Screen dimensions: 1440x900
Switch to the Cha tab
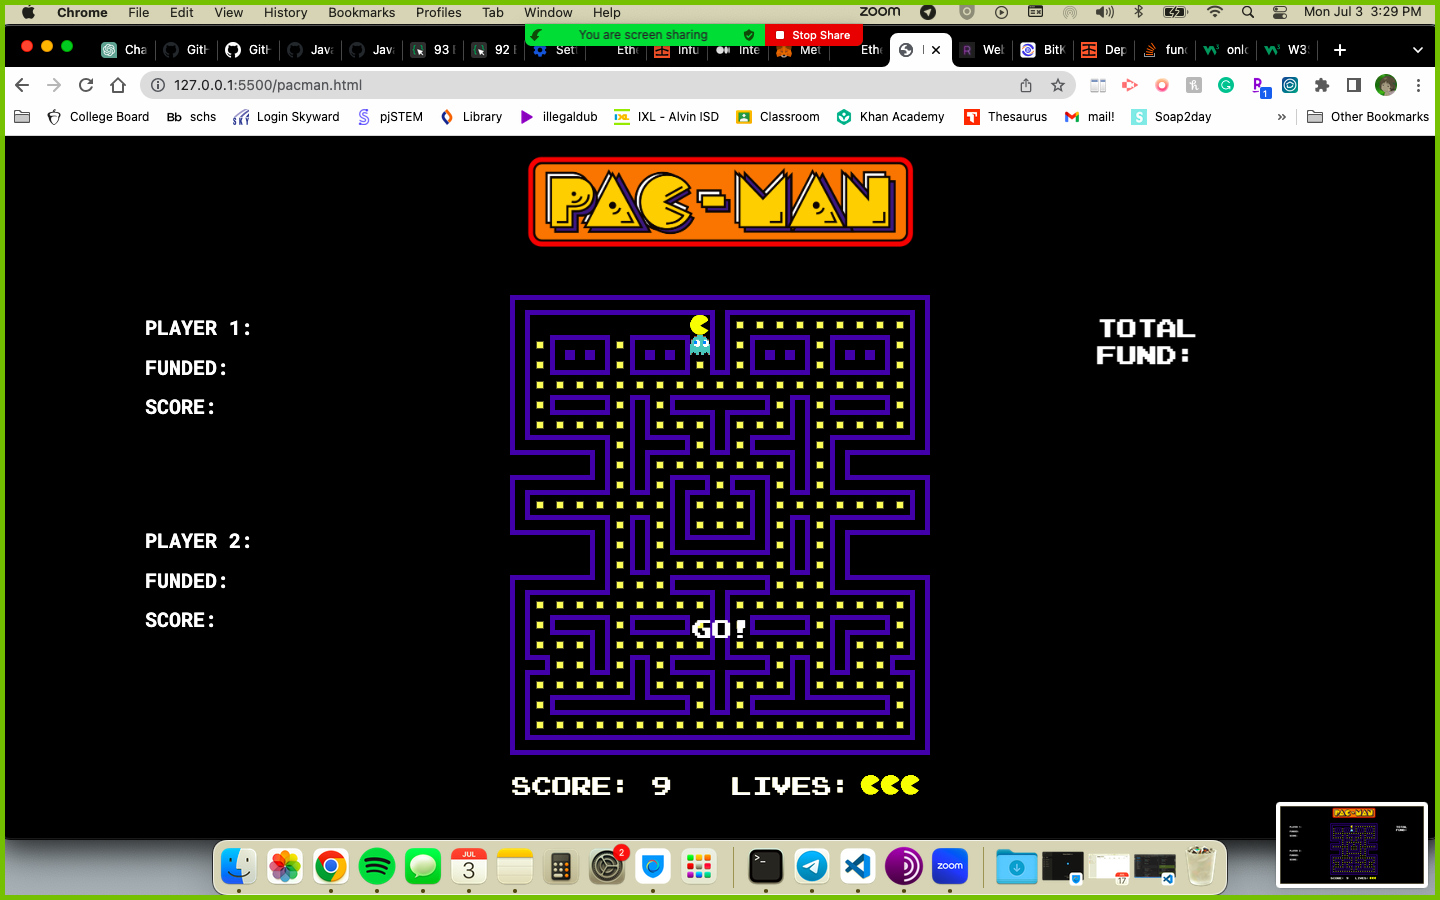124,50
